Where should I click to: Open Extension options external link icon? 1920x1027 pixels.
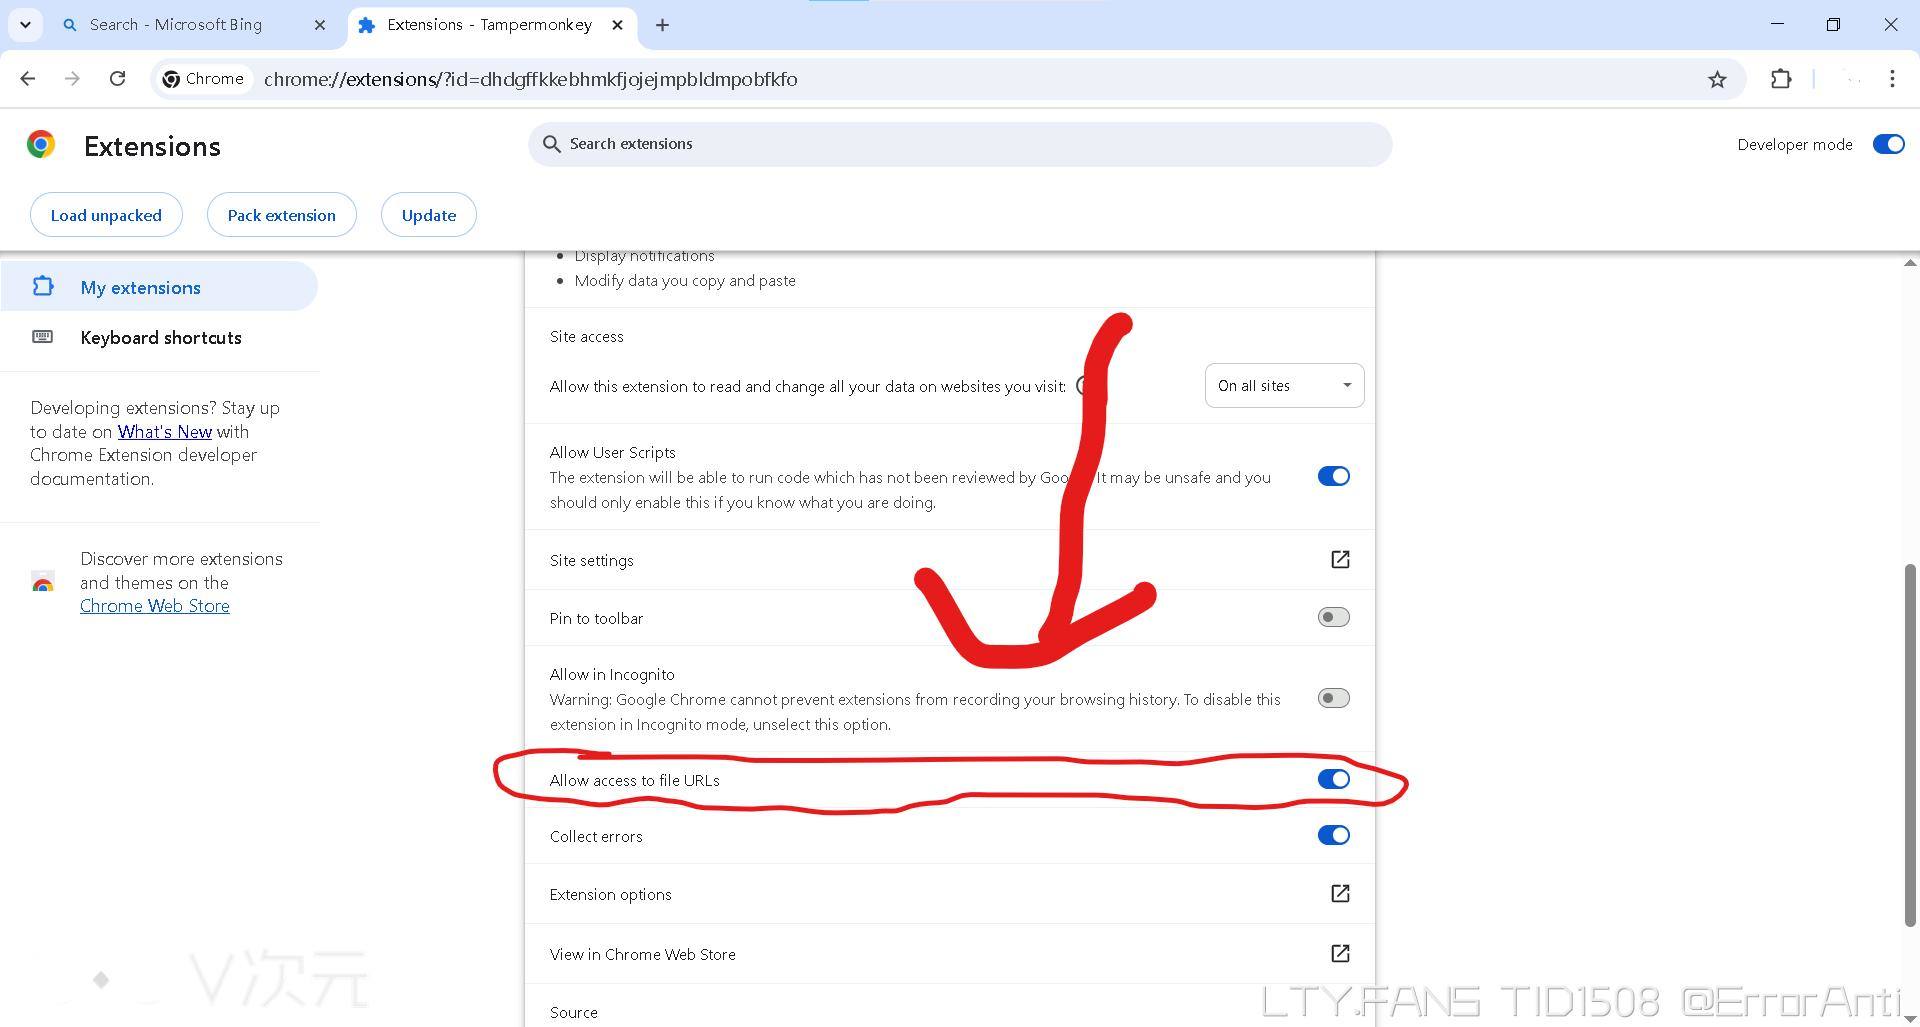[x=1340, y=893]
